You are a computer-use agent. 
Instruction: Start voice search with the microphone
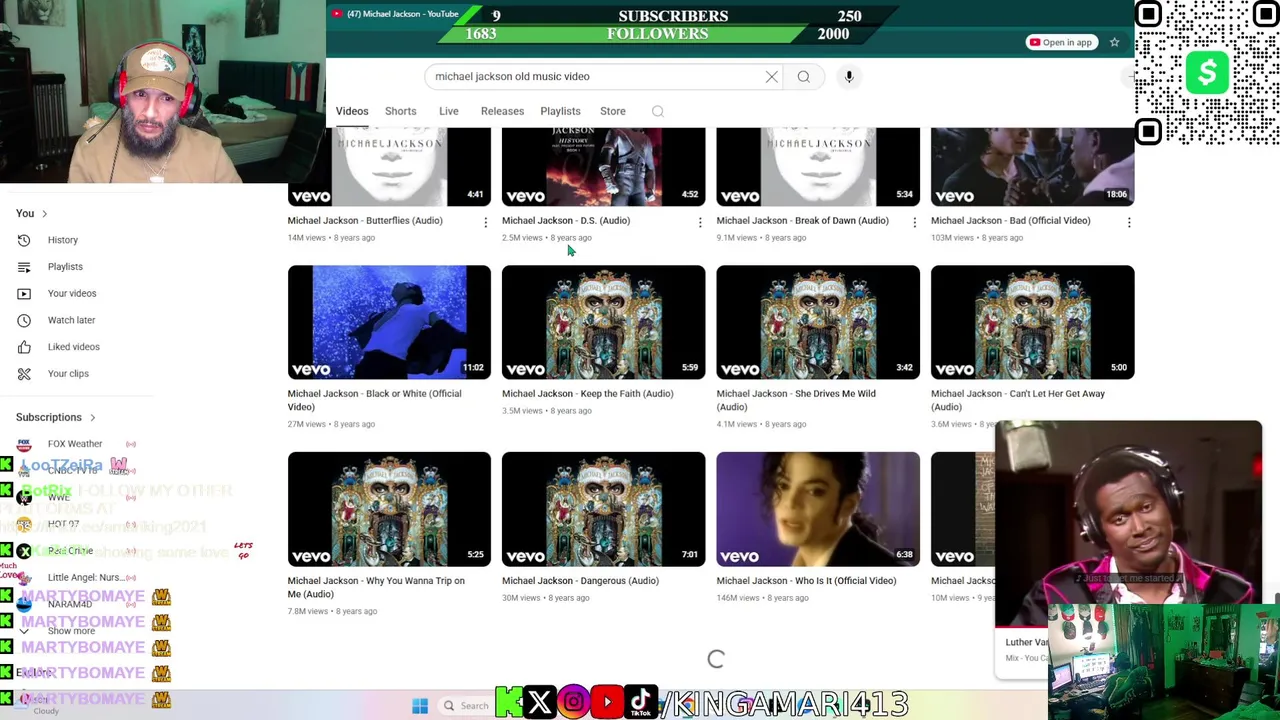(849, 76)
